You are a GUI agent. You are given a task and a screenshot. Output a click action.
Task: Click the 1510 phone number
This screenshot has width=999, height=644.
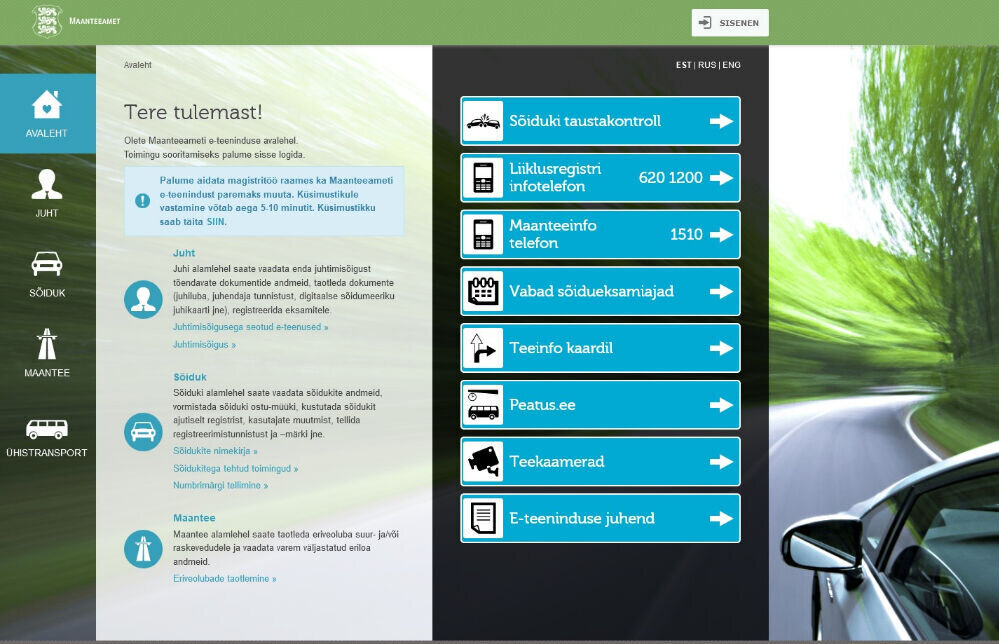coord(686,234)
